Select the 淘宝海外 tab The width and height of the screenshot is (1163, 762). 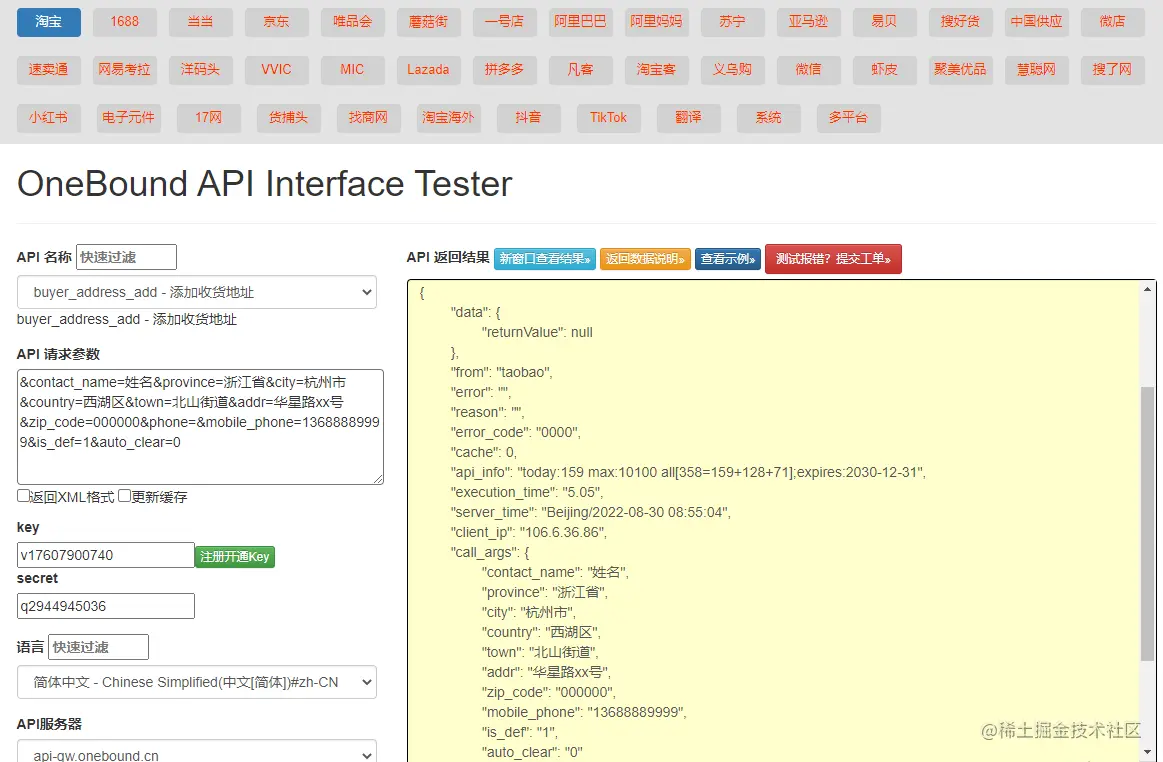click(x=448, y=117)
